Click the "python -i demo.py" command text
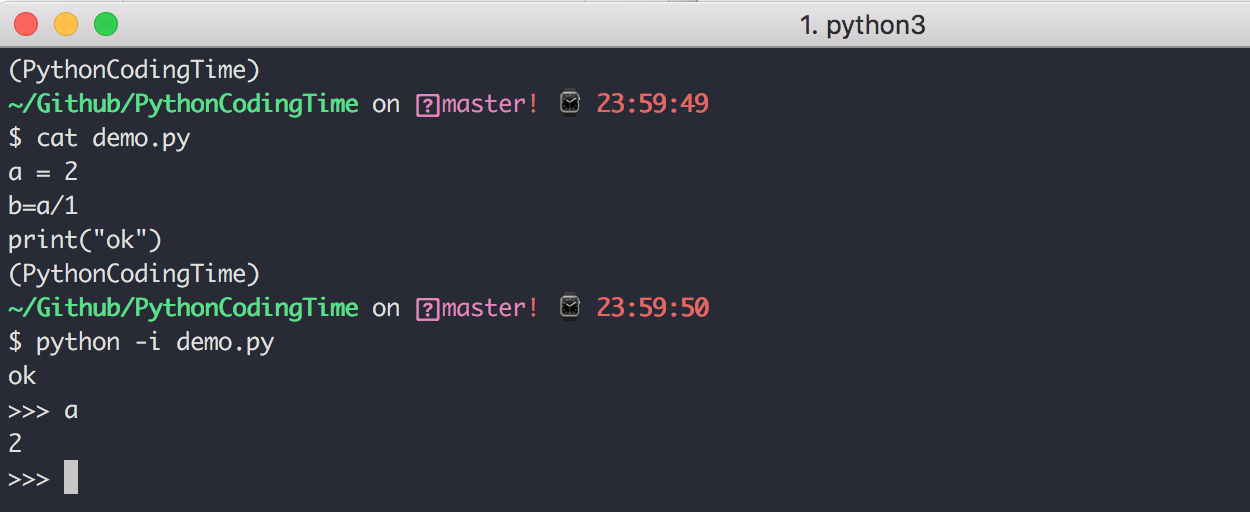Screen dimensions: 1250x512 pyautogui.click(x=155, y=342)
